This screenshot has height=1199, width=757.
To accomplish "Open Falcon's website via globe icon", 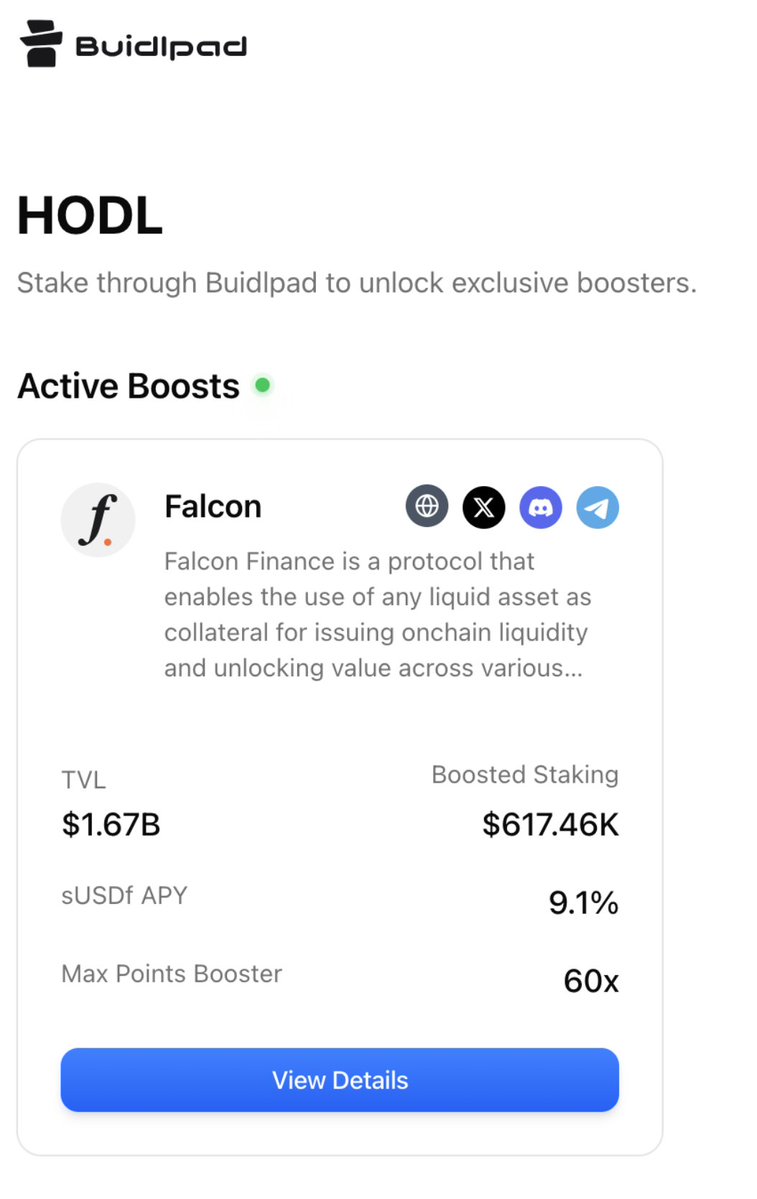I will [427, 506].
